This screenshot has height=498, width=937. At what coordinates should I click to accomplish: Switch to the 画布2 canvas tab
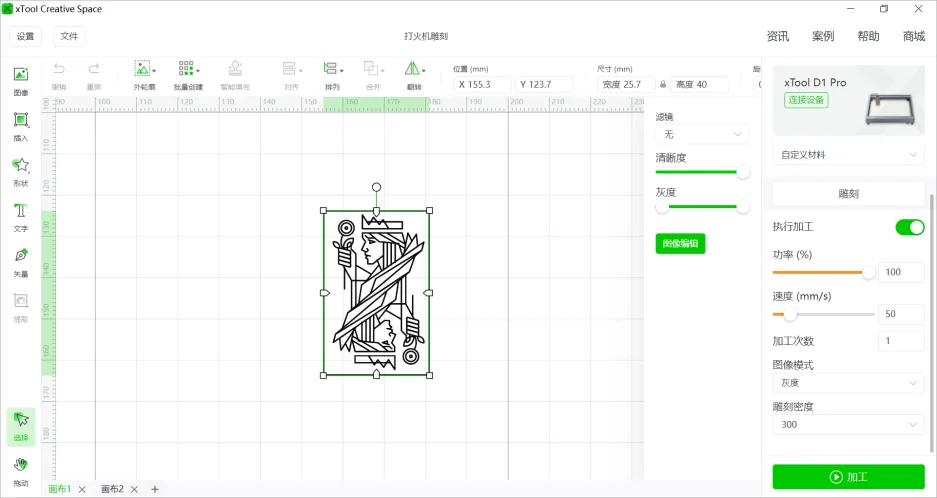(112, 489)
